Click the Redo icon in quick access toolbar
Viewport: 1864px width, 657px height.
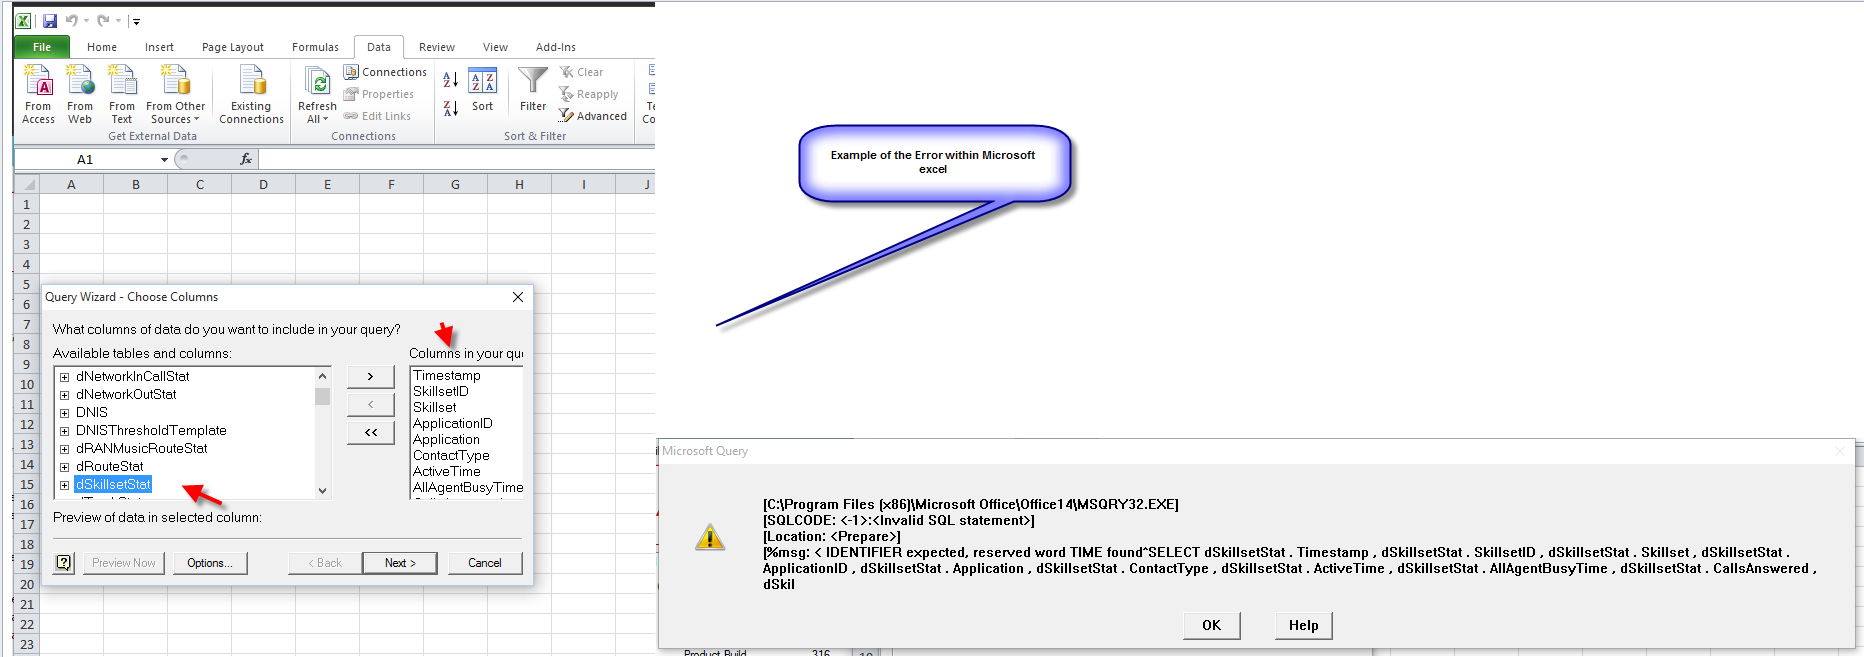pyautogui.click(x=103, y=20)
